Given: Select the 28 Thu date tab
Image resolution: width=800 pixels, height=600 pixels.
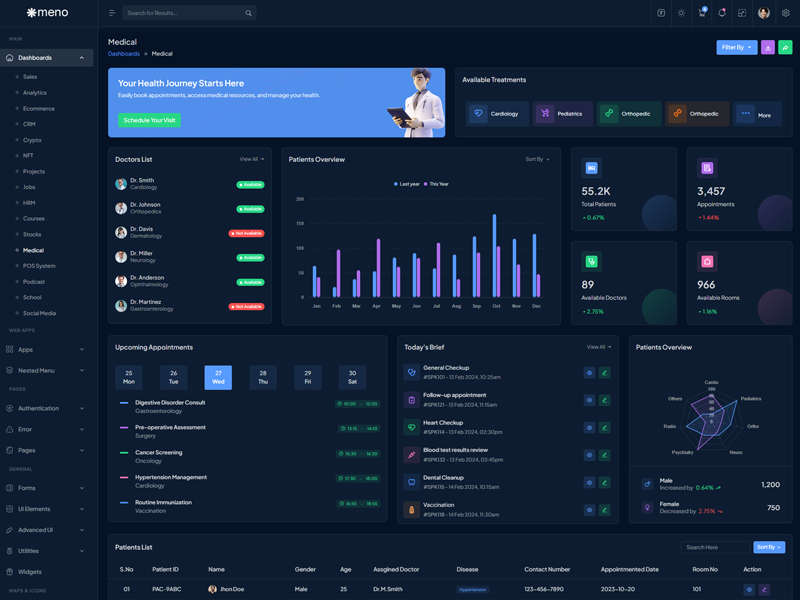Looking at the screenshot, I should [x=263, y=377].
